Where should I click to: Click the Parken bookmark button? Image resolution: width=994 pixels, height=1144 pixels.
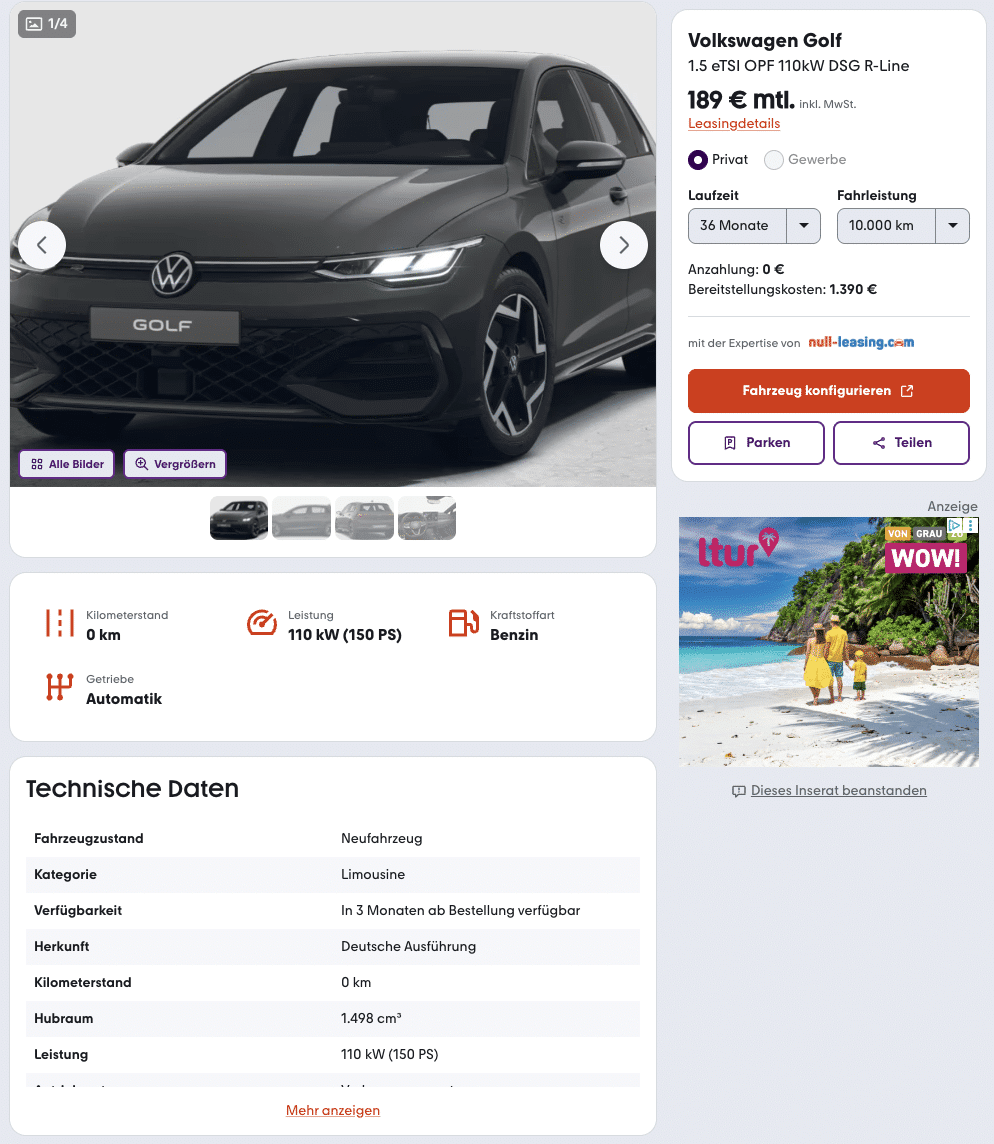[756, 443]
